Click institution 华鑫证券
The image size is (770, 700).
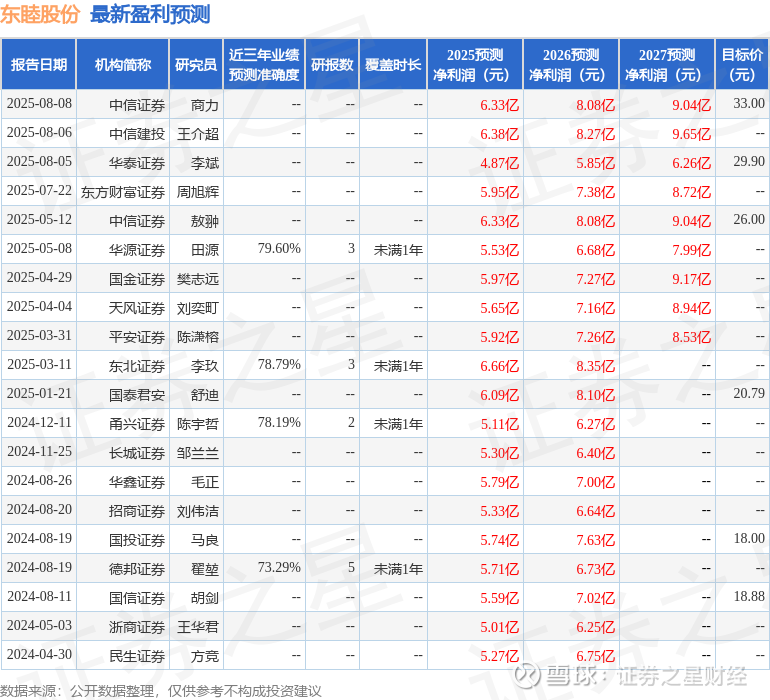[137, 482]
